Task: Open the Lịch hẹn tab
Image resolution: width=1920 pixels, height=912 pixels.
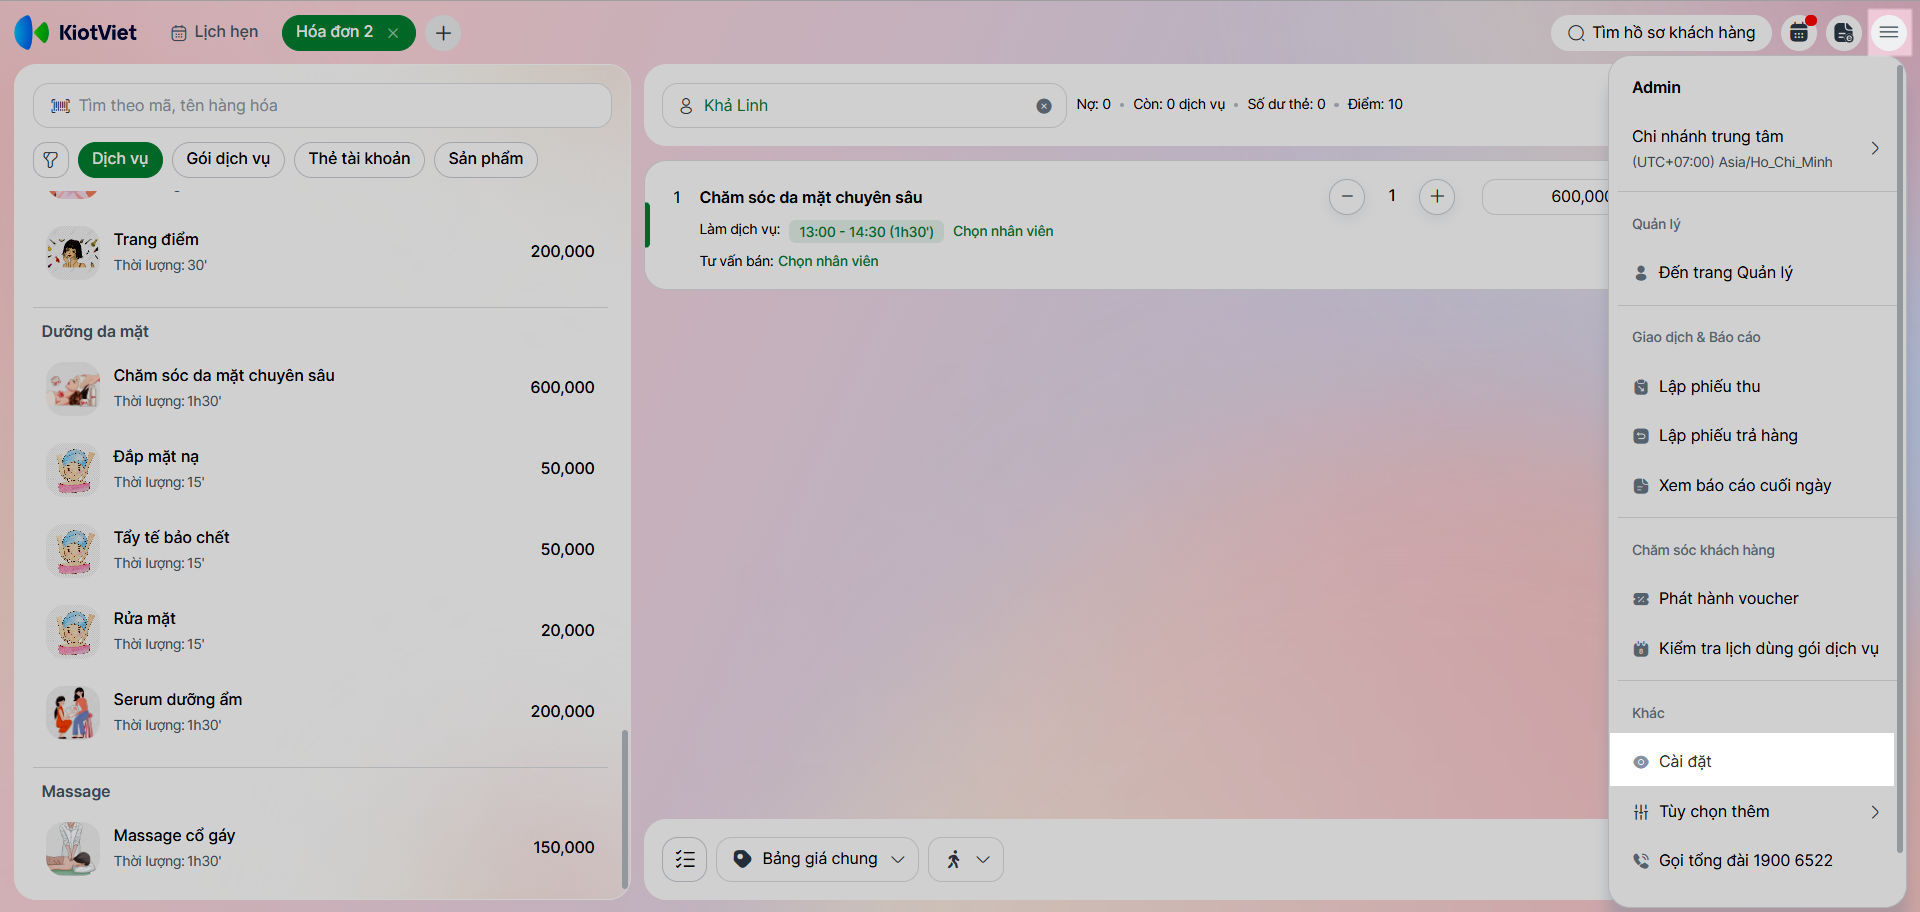Action: click(x=214, y=32)
